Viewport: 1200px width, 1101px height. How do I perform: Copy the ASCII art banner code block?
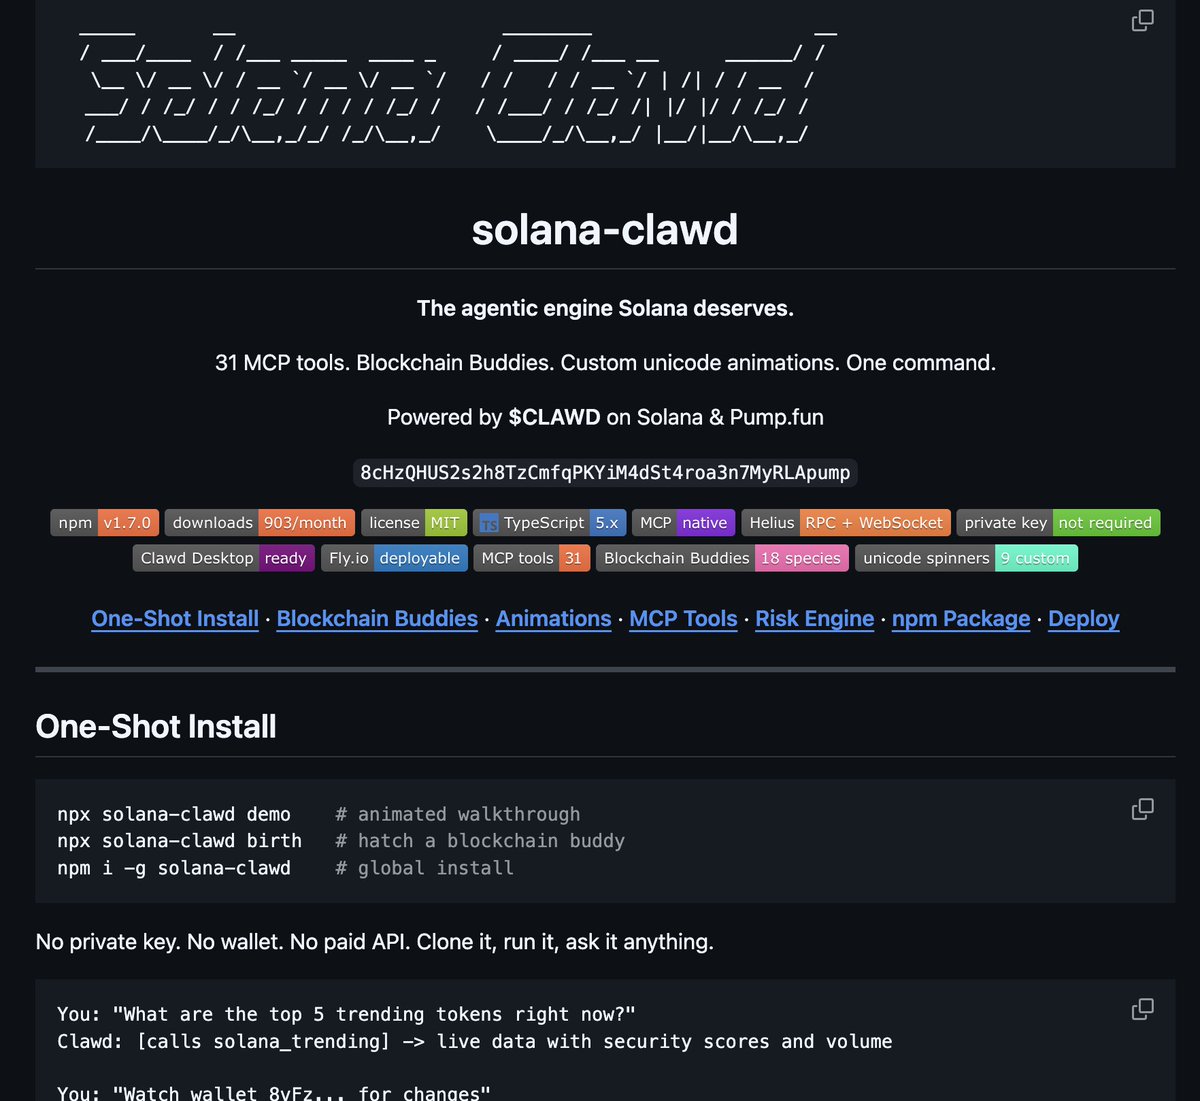(1142, 20)
